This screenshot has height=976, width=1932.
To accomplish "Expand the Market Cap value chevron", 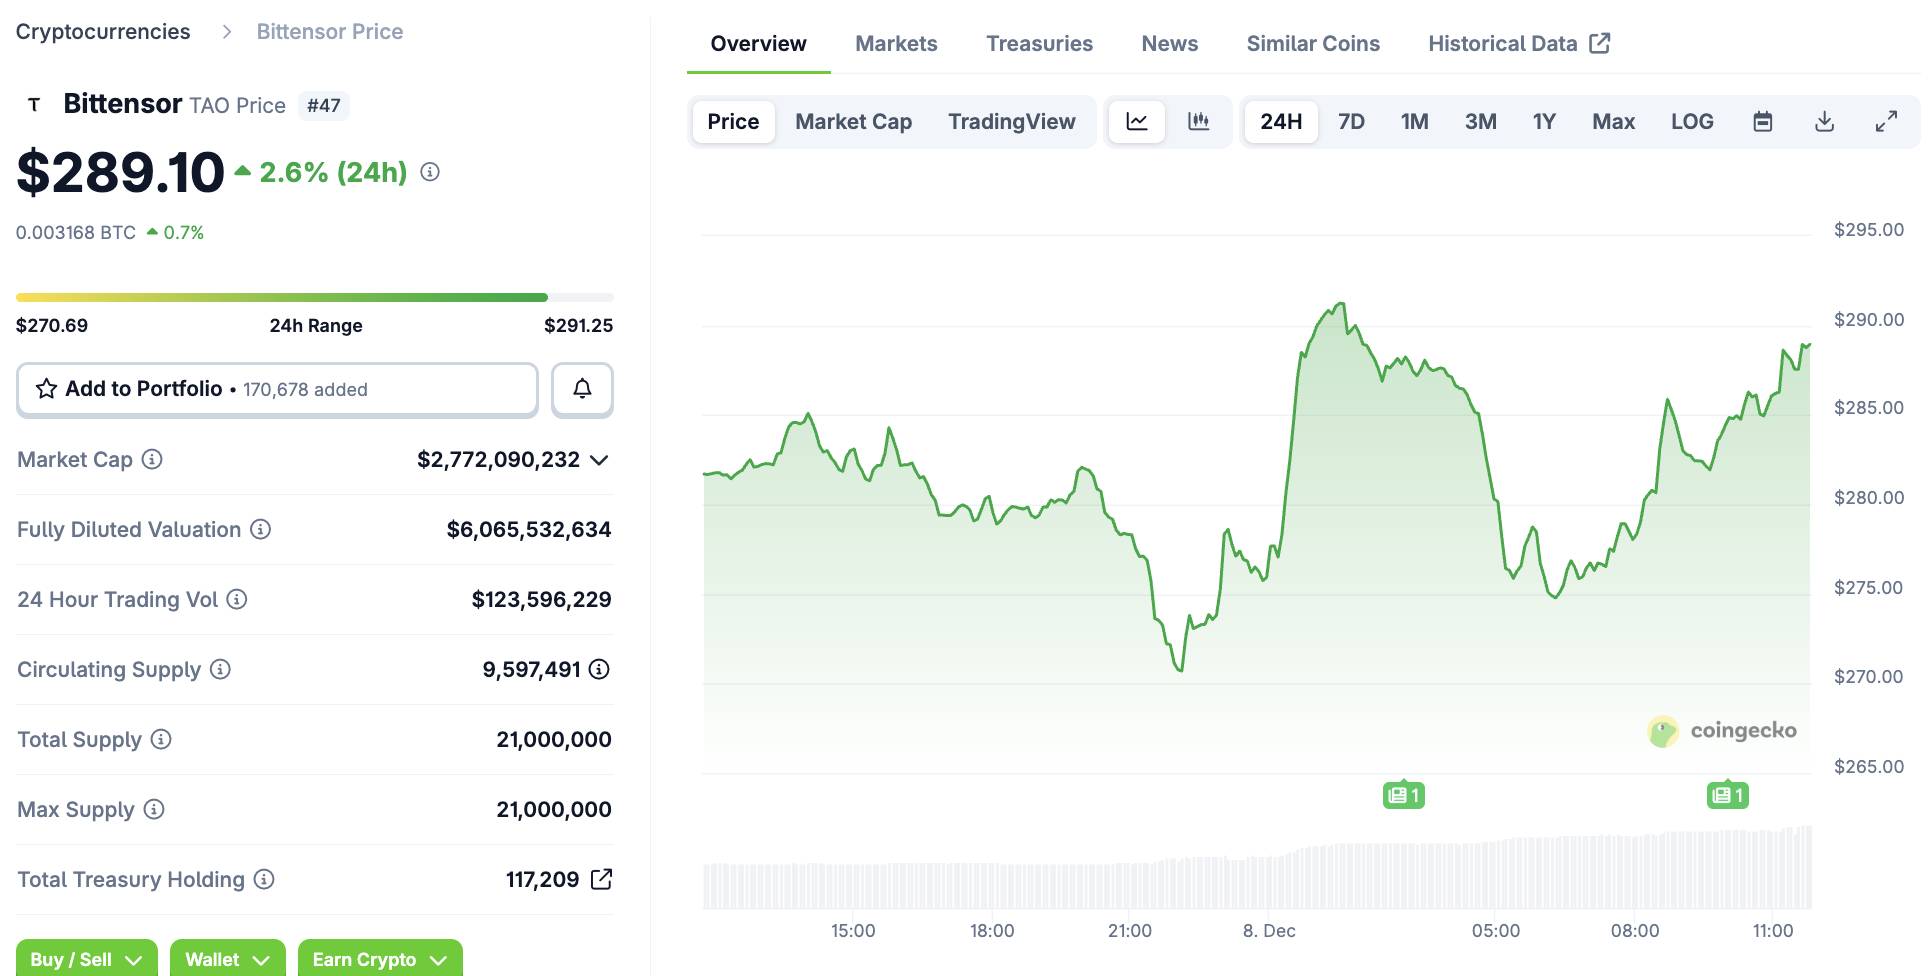I will tap(599, 460).
